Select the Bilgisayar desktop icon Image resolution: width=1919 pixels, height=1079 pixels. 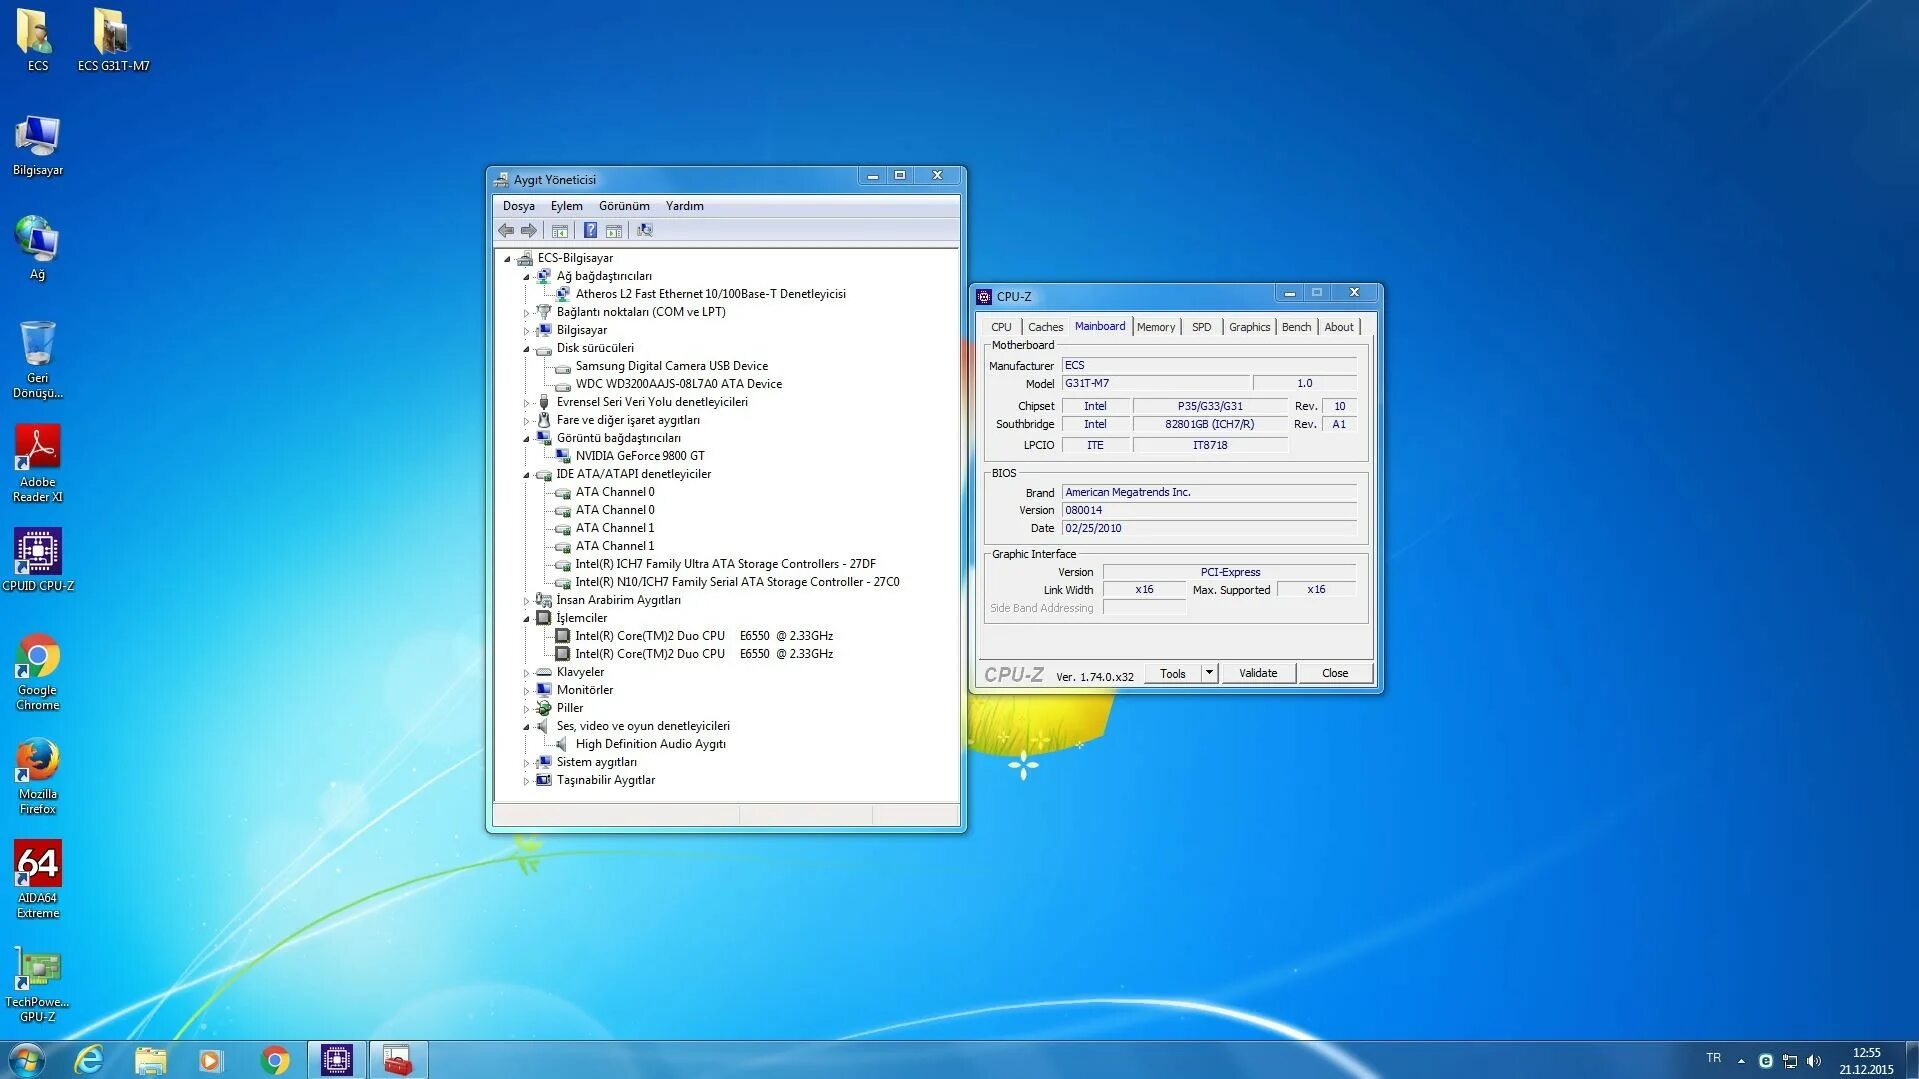click(37, 146)
